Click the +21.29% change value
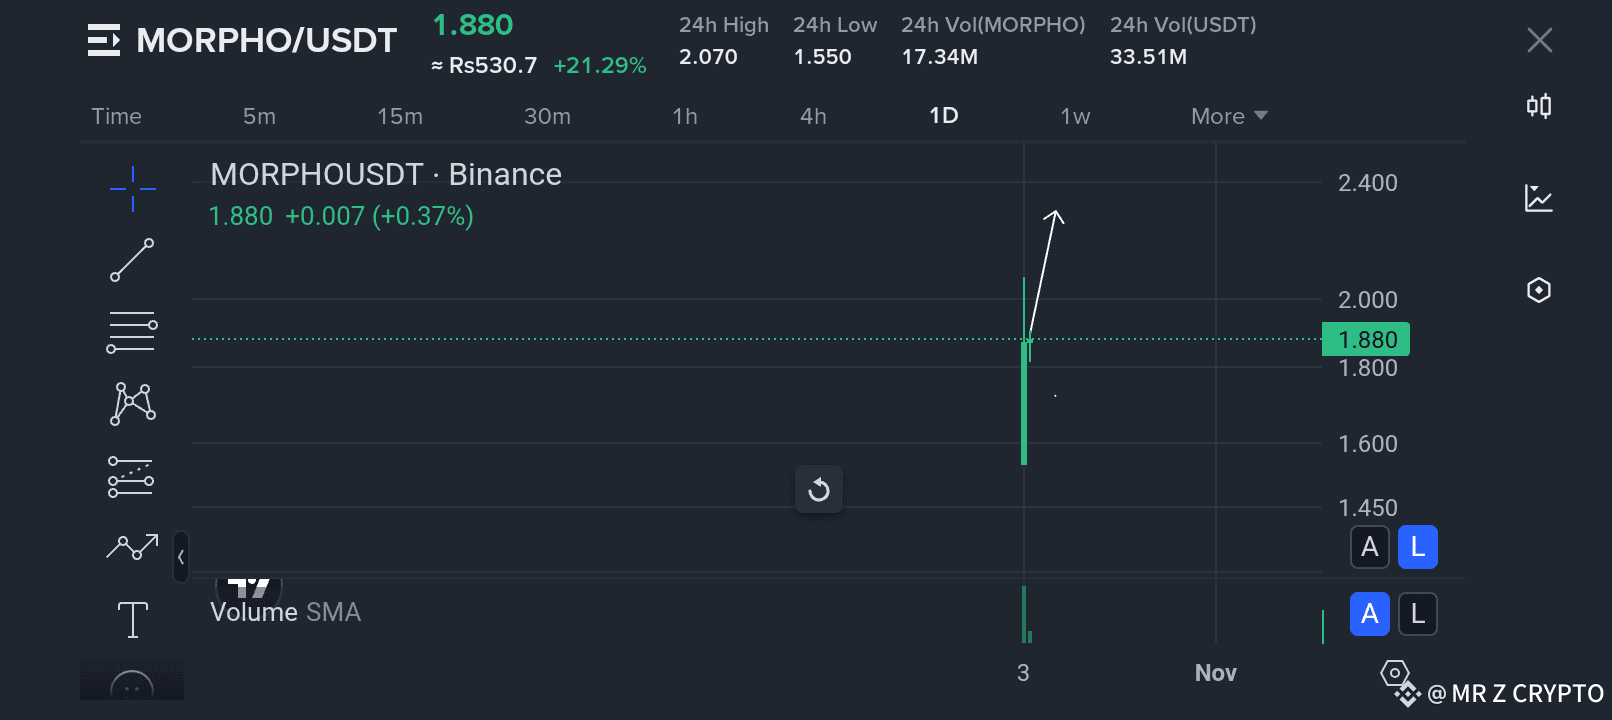 coord(600,66)
